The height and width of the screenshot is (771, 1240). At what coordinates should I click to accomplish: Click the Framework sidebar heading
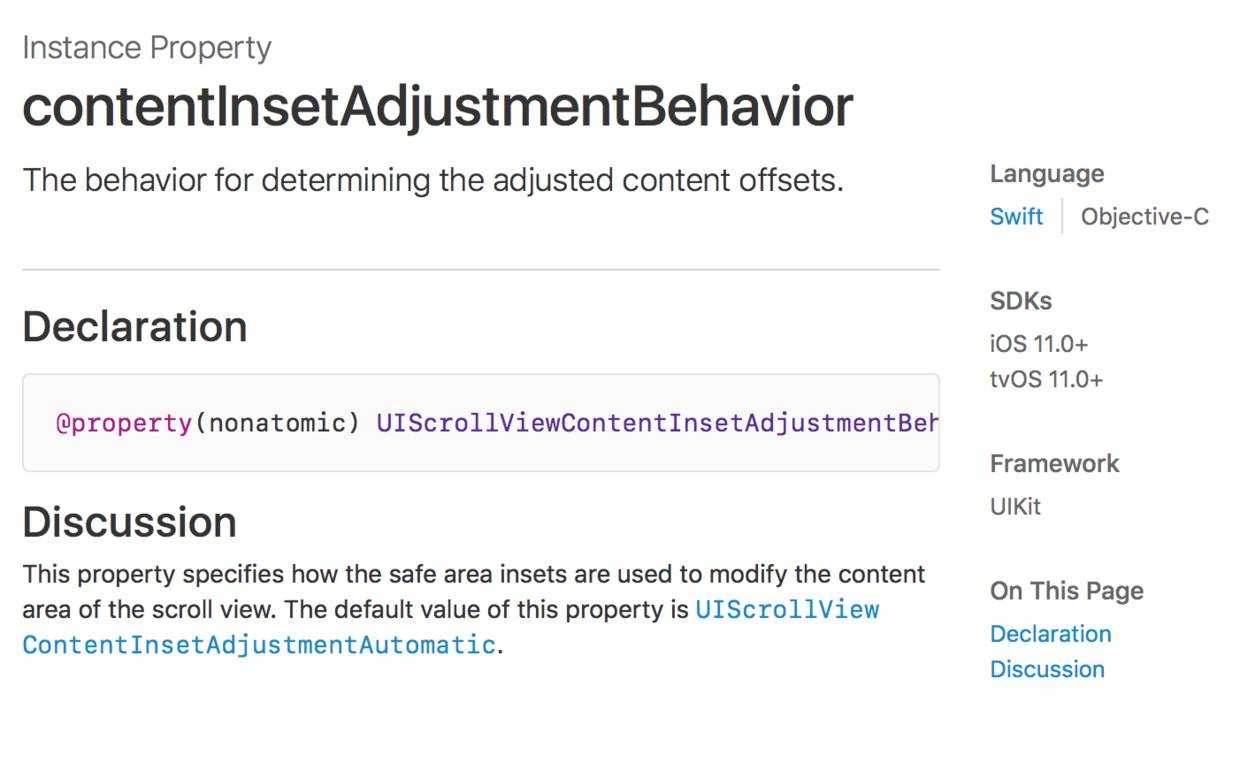1054,464
